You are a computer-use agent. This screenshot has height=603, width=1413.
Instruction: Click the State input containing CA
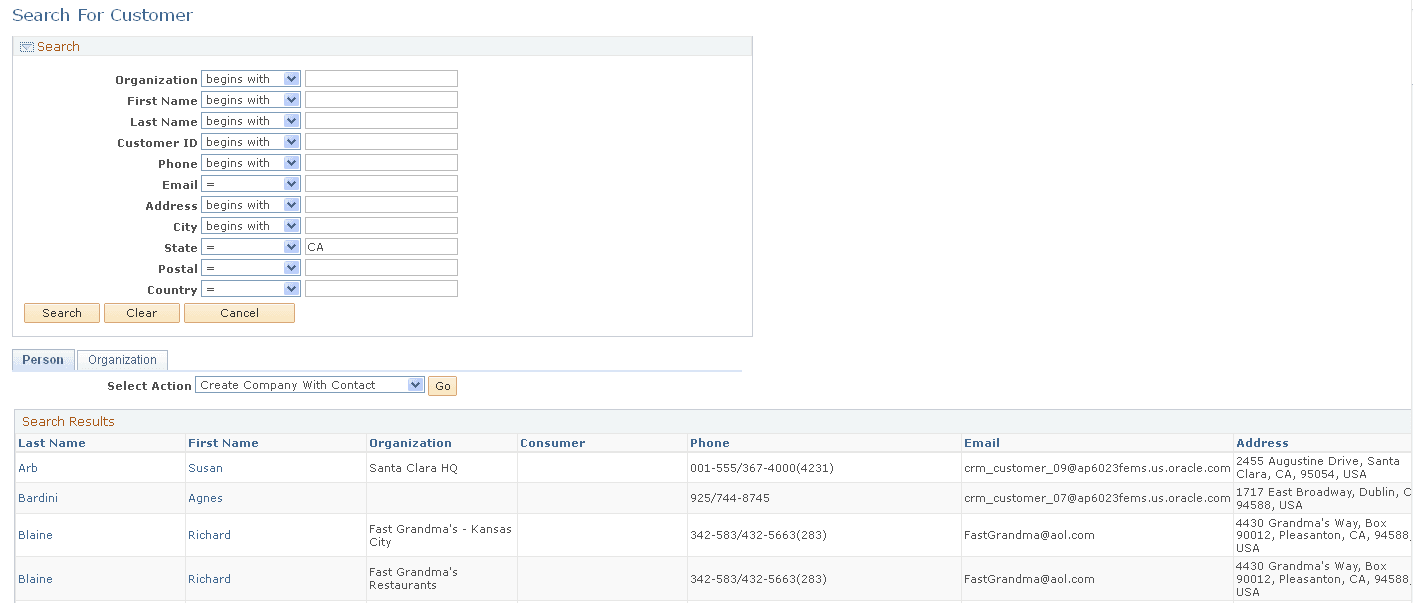[381, 246]
